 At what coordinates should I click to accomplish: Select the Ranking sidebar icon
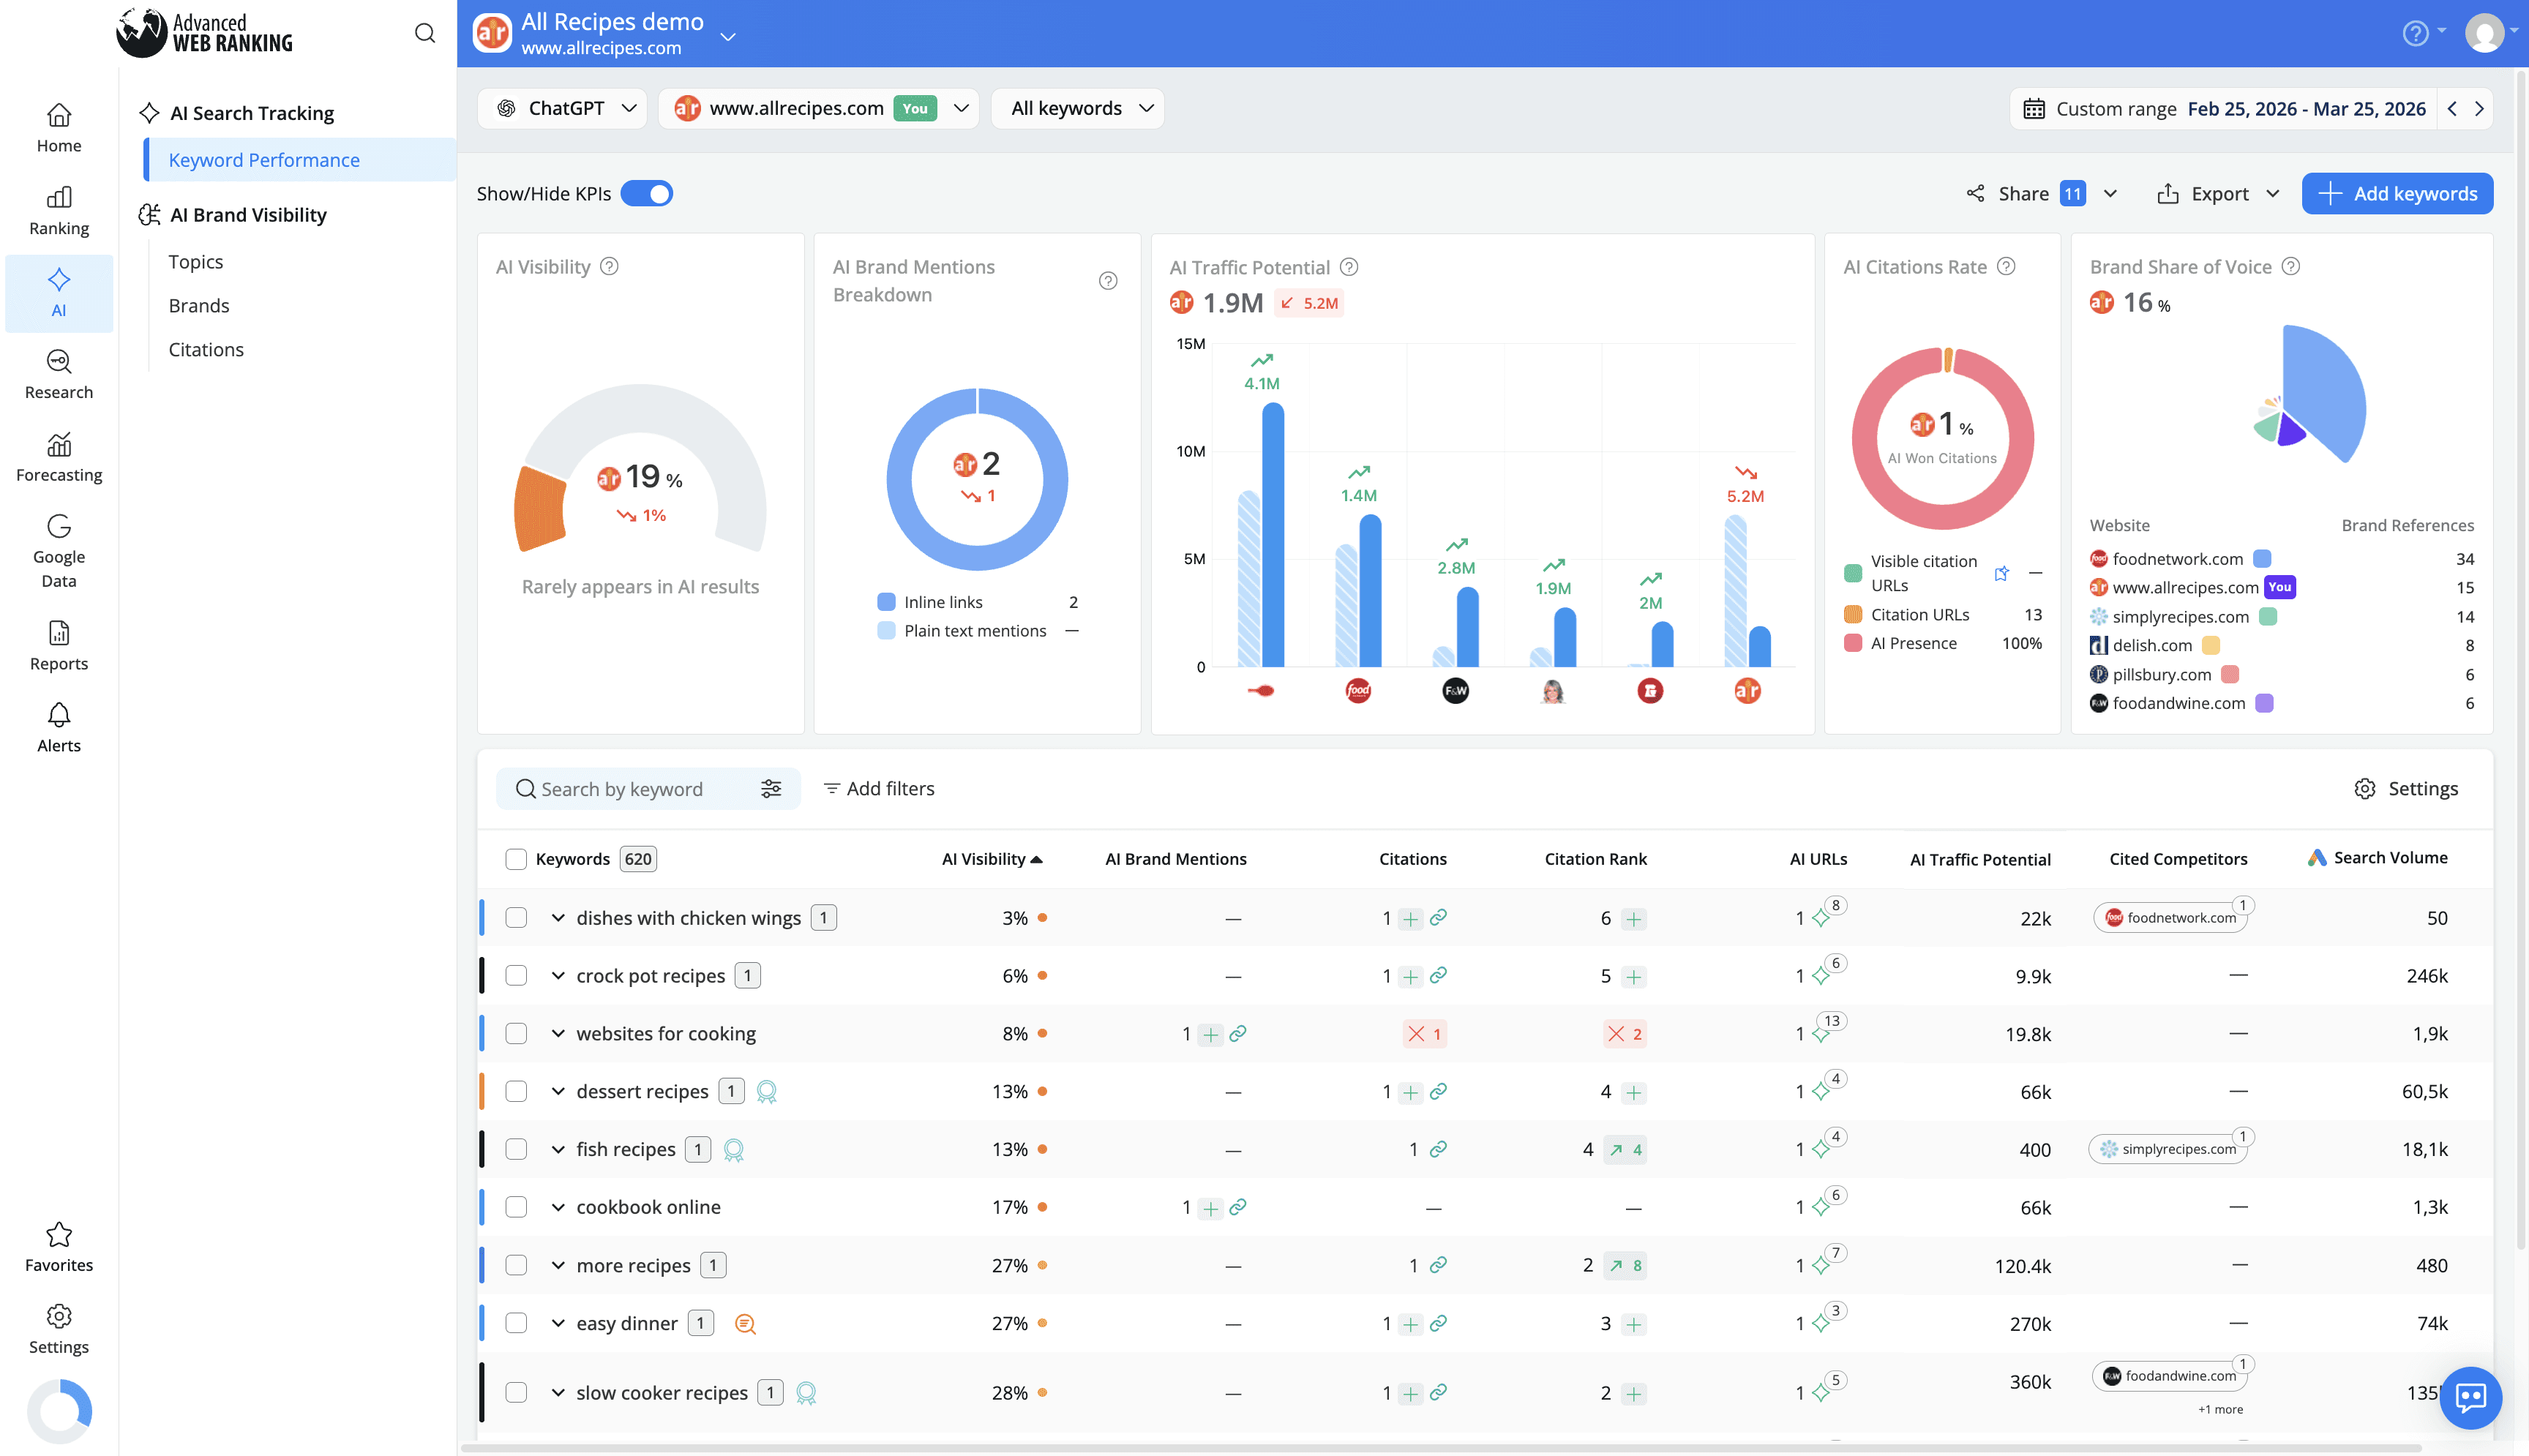click(58, 211)
